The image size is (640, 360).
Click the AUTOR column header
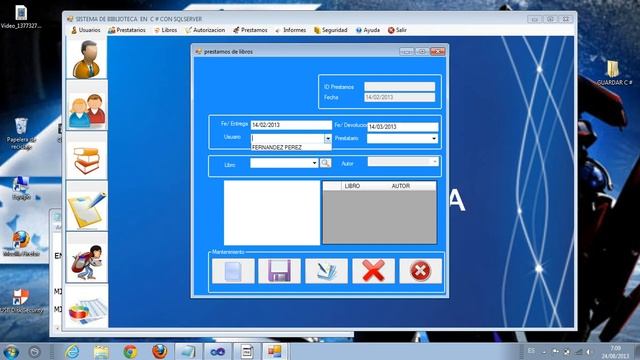coord(400,186)
